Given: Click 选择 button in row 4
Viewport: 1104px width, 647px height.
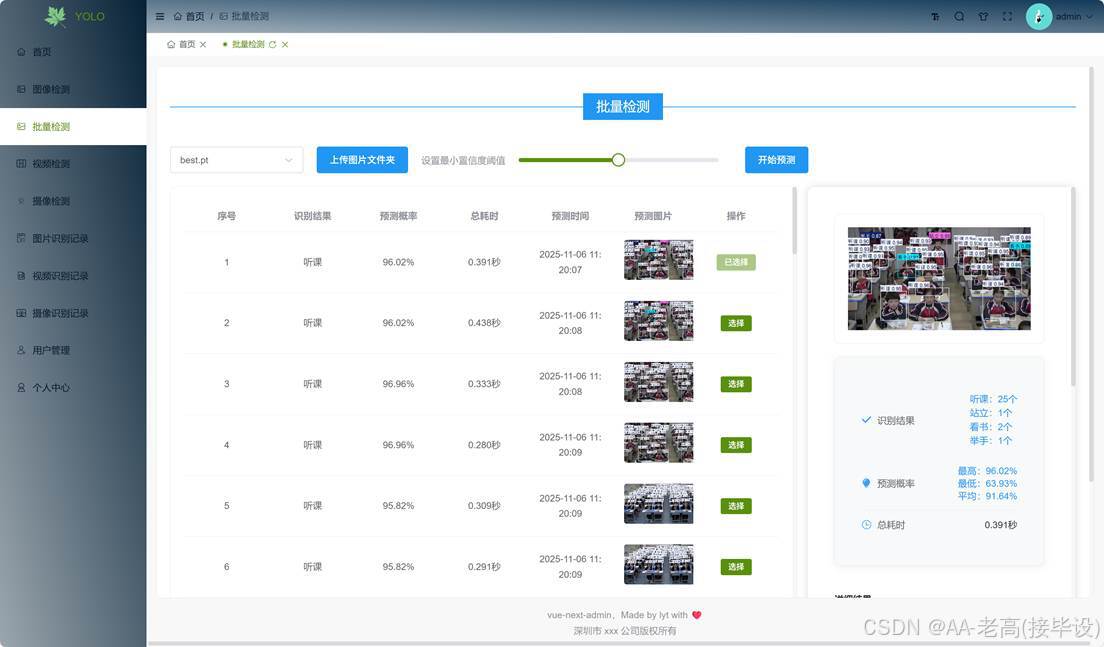Looking at the screenshot, I should [x=736, y=445].
